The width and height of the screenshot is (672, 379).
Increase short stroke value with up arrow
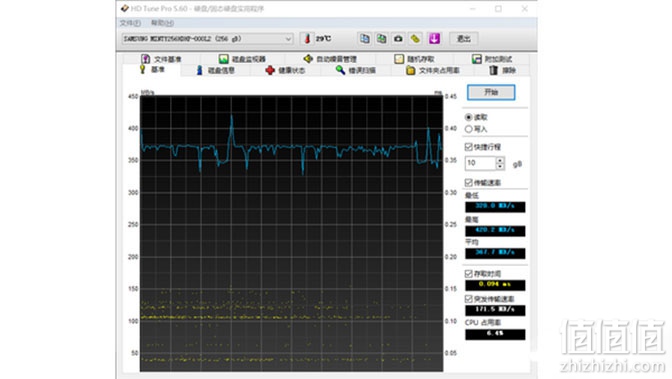[500, 160]
